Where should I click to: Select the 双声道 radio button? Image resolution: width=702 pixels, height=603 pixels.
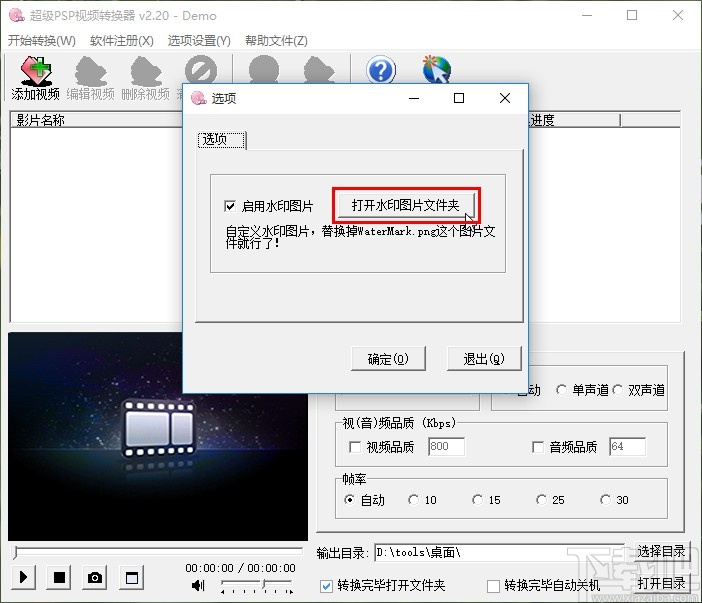(x=618, y=390)
